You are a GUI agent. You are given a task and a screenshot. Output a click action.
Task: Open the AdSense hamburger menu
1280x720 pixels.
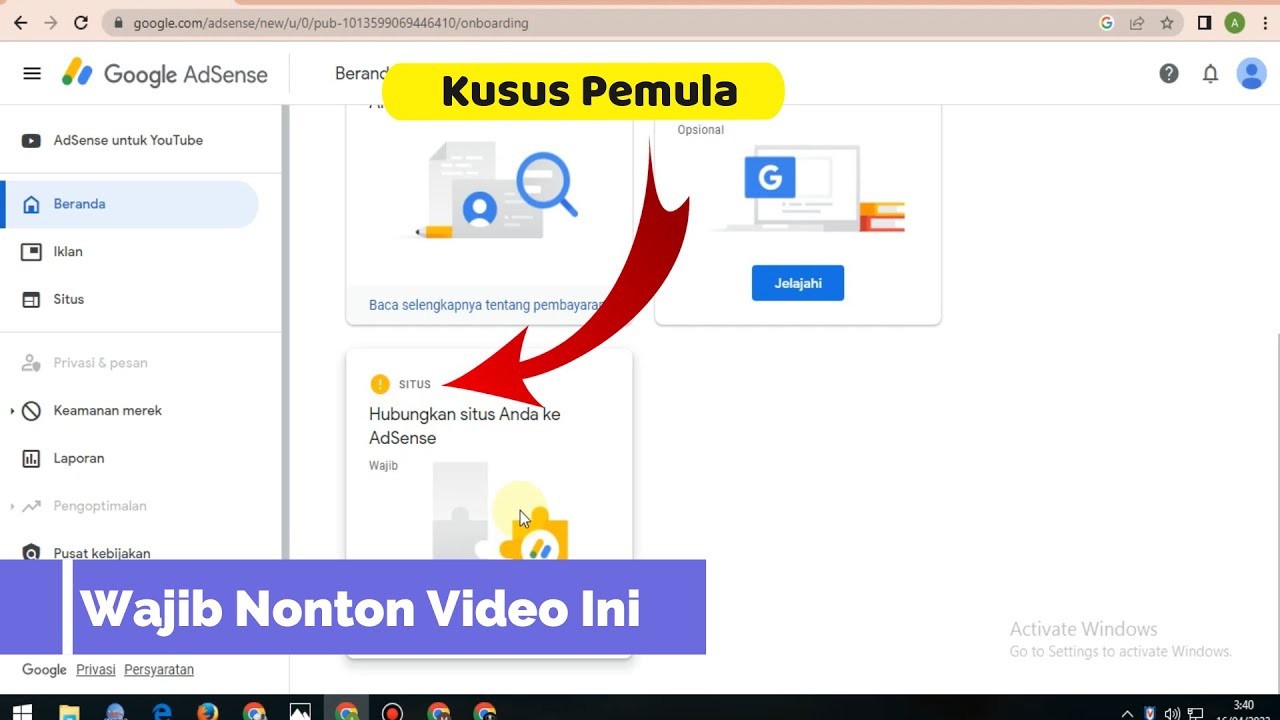32,74
